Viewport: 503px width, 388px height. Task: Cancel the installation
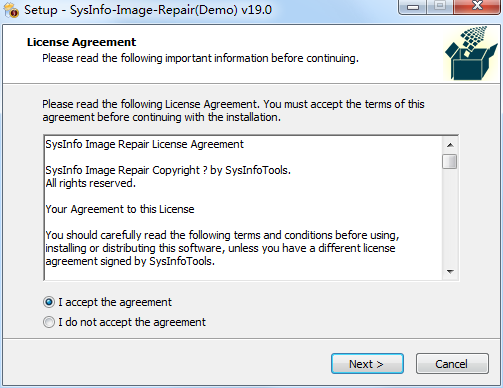click(x=452, y=364)
